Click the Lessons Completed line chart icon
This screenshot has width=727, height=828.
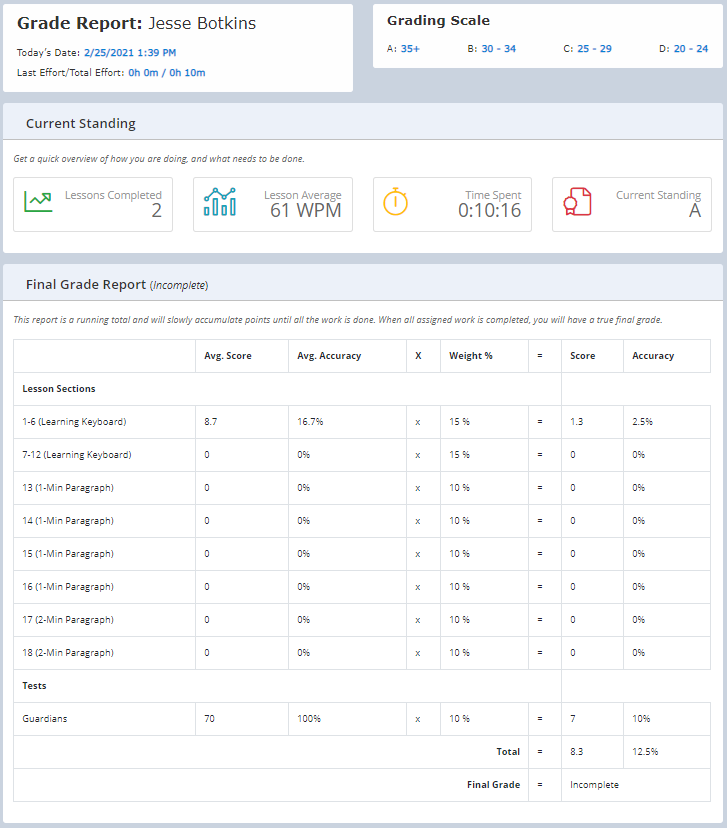(38, 202)
